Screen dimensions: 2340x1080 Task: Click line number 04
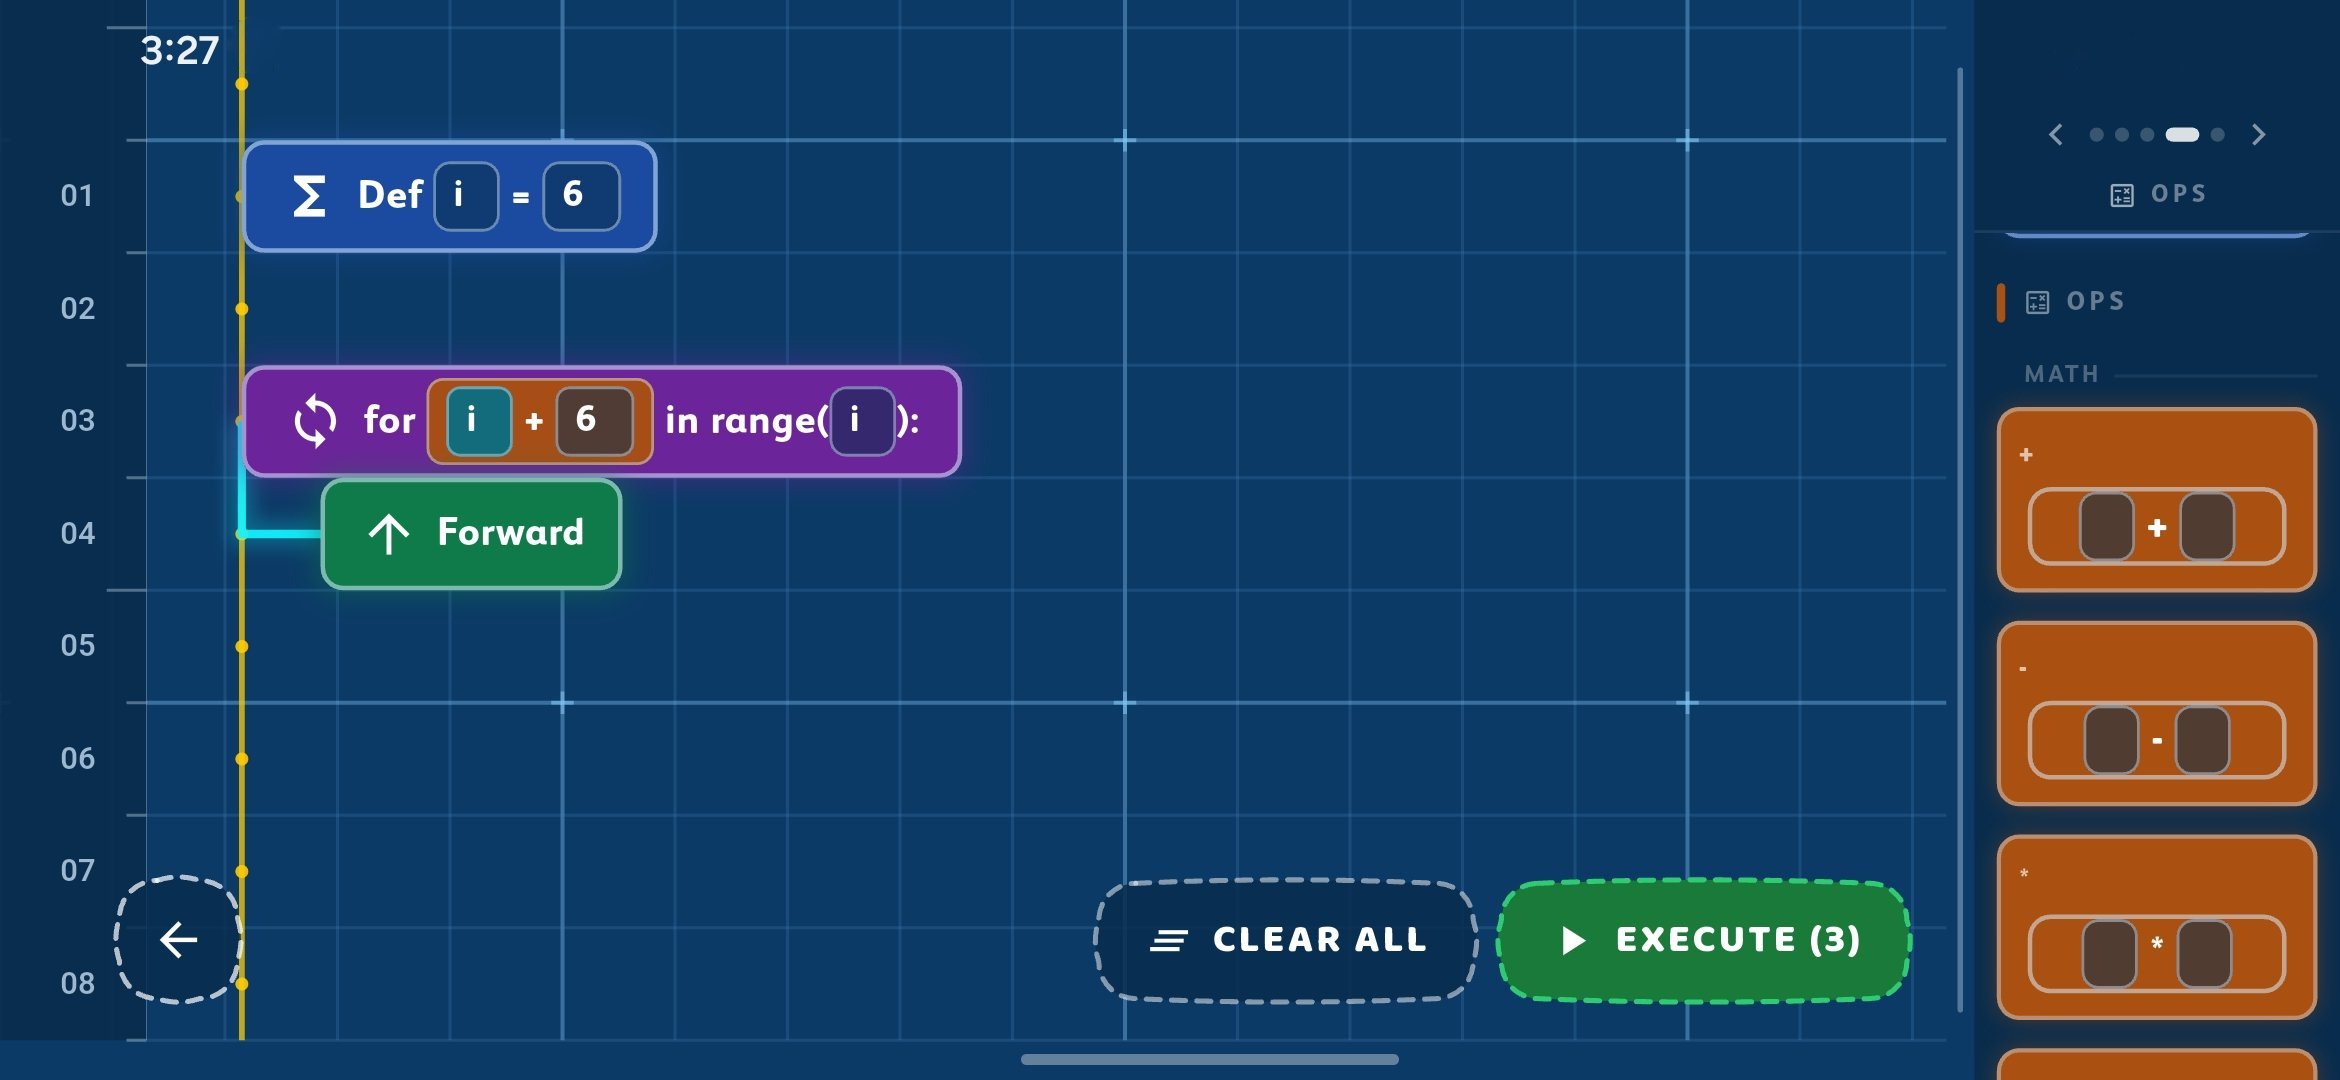pyautogui.click(x=78, y=534)
